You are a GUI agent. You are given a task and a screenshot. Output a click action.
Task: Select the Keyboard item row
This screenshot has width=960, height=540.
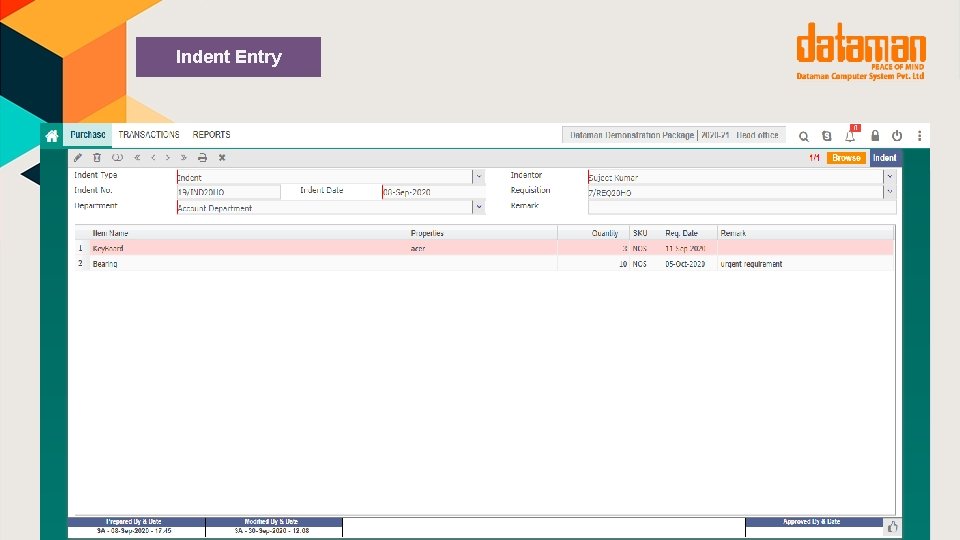(484, 249)
